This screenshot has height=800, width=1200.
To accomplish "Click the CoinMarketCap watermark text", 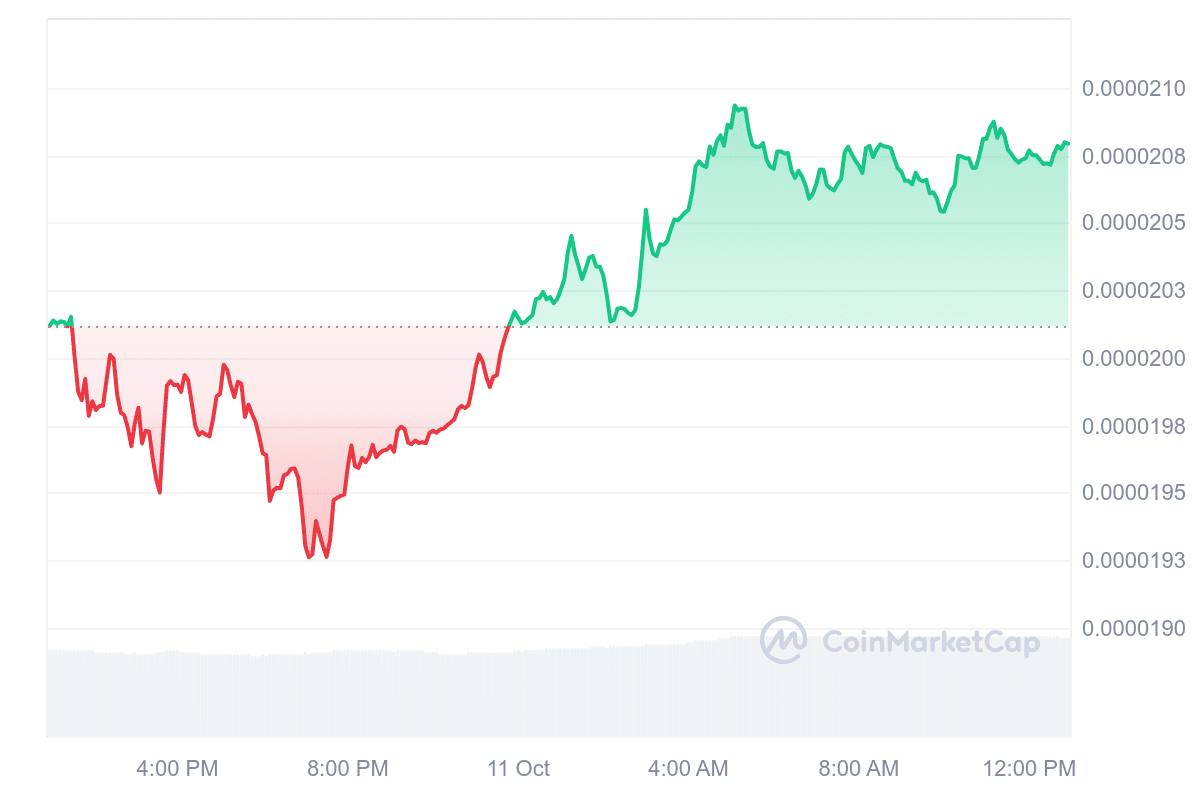I will click(930, 642).
